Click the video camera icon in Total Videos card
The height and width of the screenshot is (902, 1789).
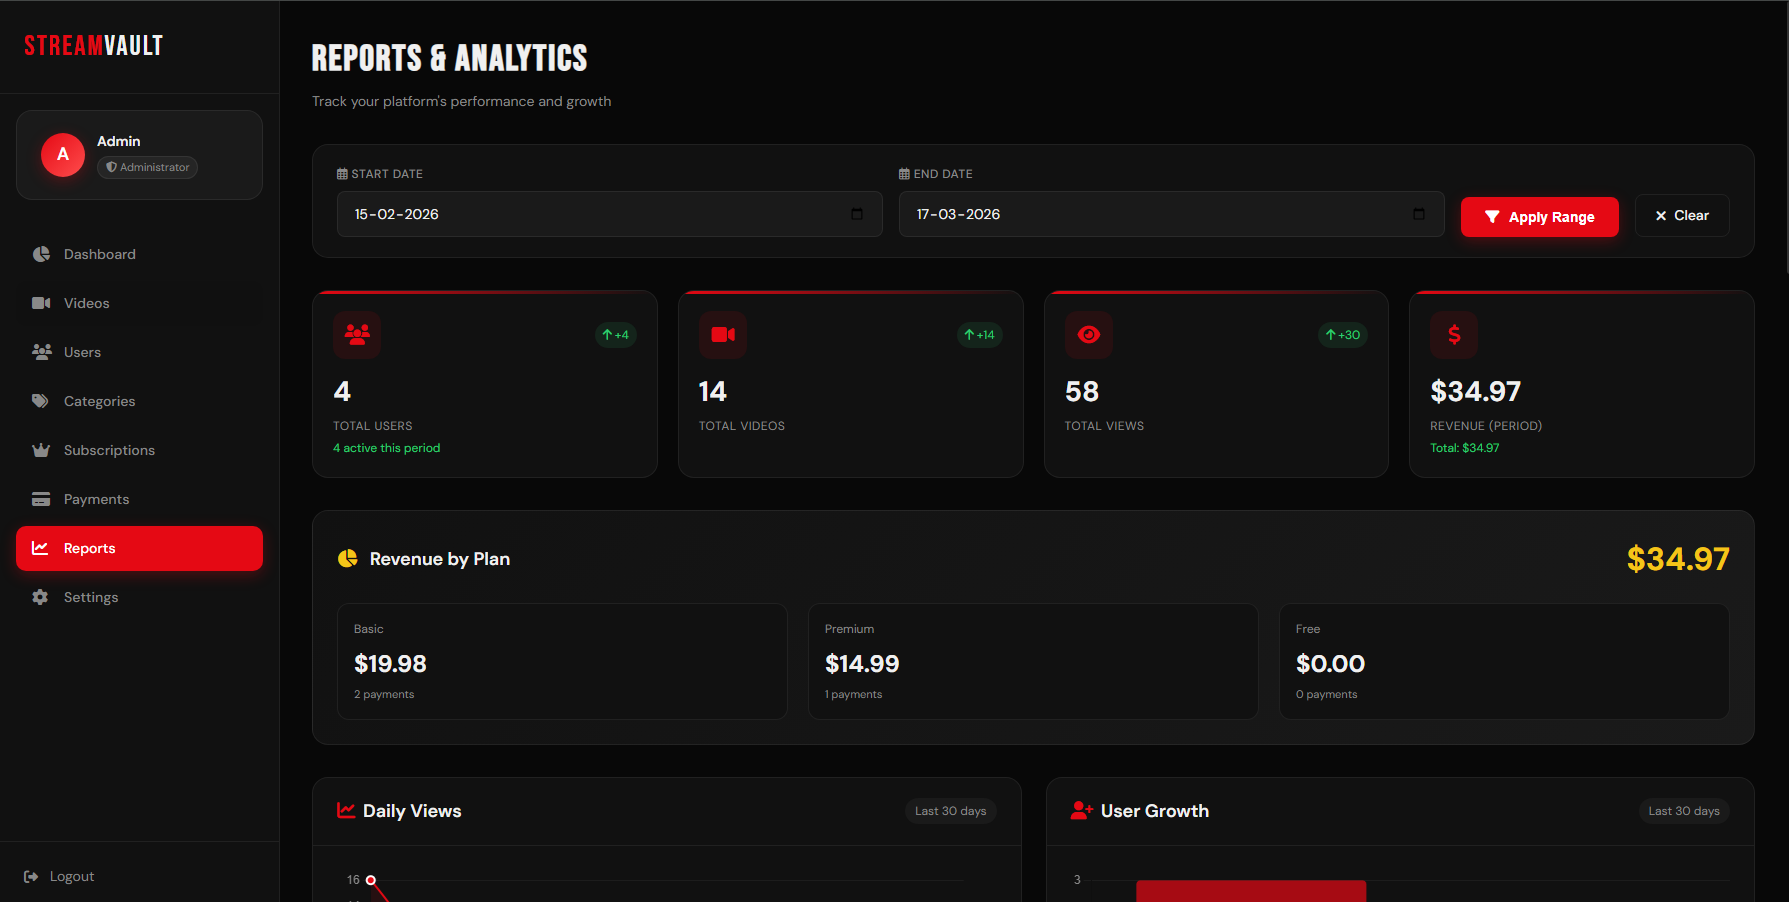pyautogui.click(x=723, y=335)
